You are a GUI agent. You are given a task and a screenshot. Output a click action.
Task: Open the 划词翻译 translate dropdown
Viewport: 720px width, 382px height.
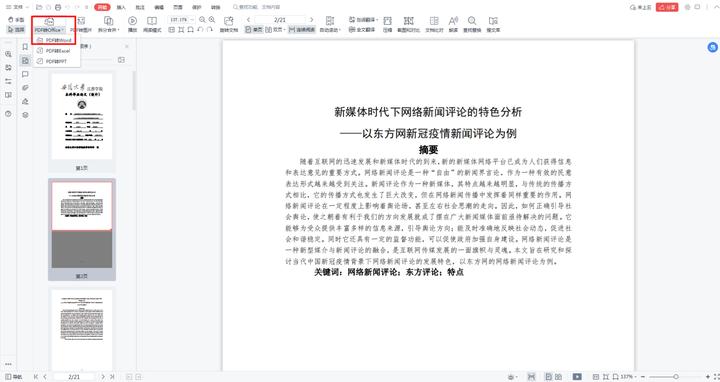(x=363, y=20)
